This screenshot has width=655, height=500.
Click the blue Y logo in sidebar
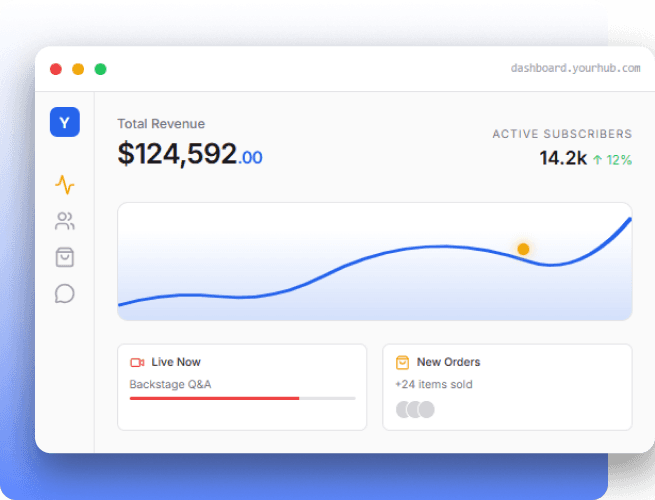(65, 122)
